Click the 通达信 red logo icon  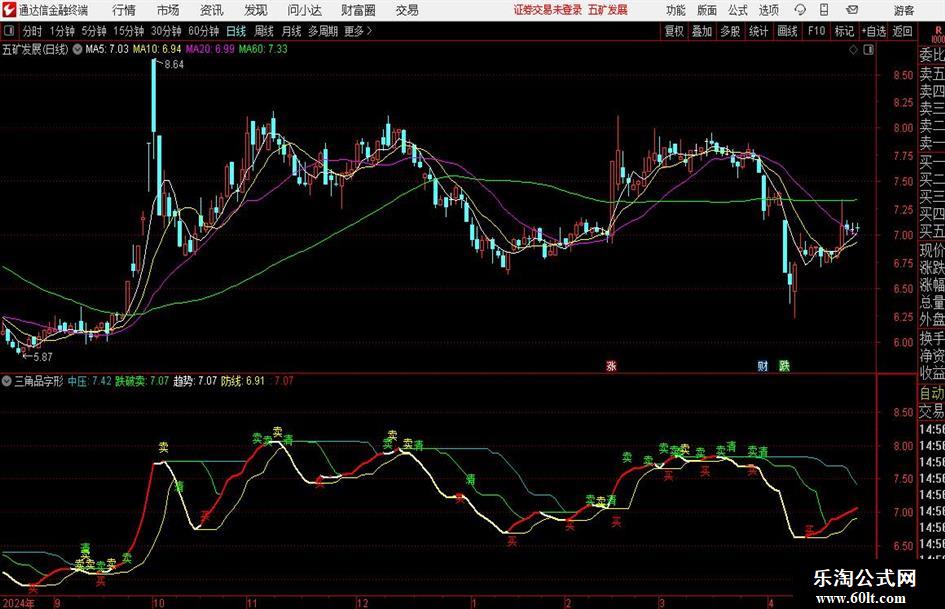[x=10, y=10]
